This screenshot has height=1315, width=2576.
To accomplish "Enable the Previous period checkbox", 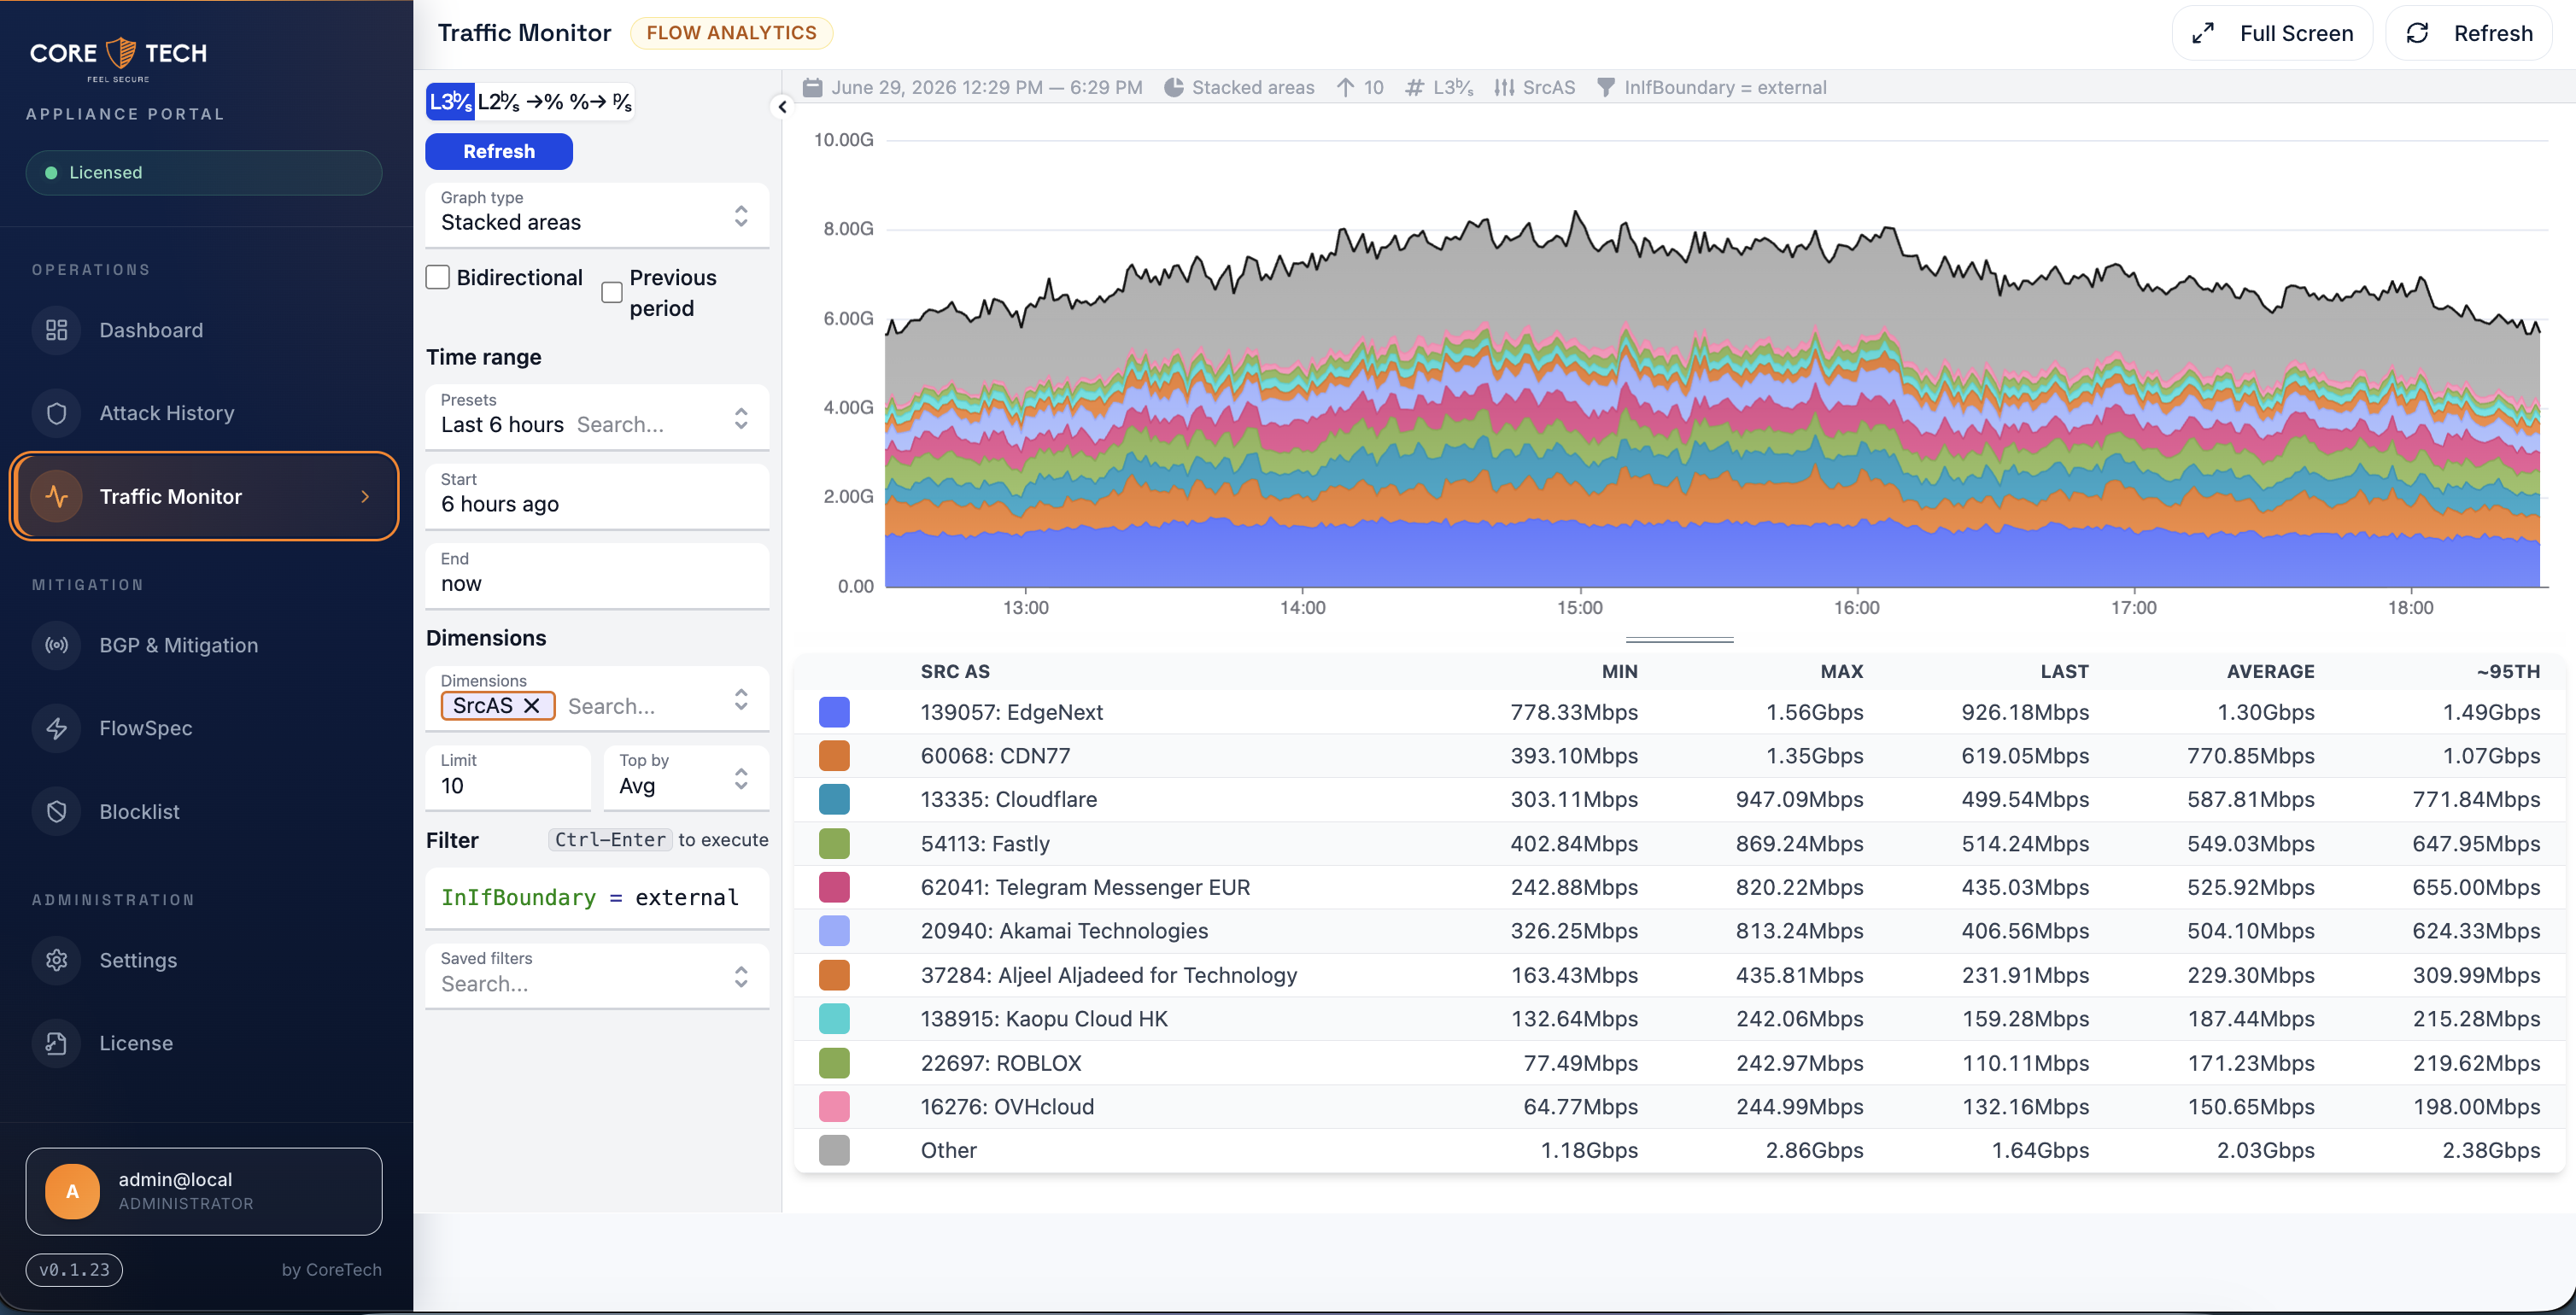I will coord(612,292).
